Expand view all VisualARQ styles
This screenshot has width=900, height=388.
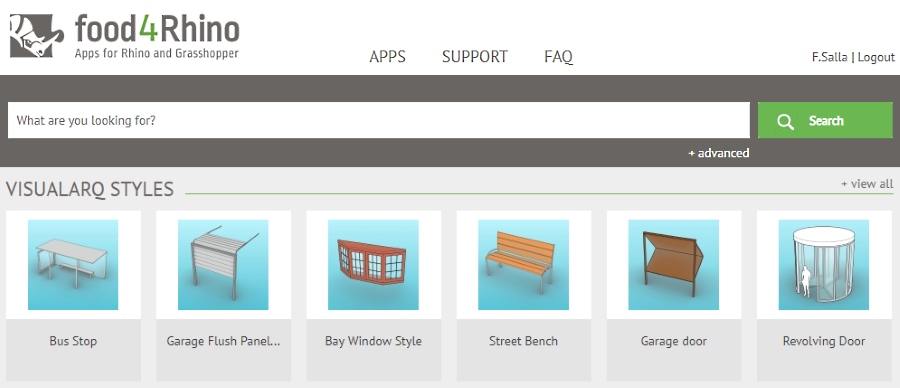coord(867,184)
